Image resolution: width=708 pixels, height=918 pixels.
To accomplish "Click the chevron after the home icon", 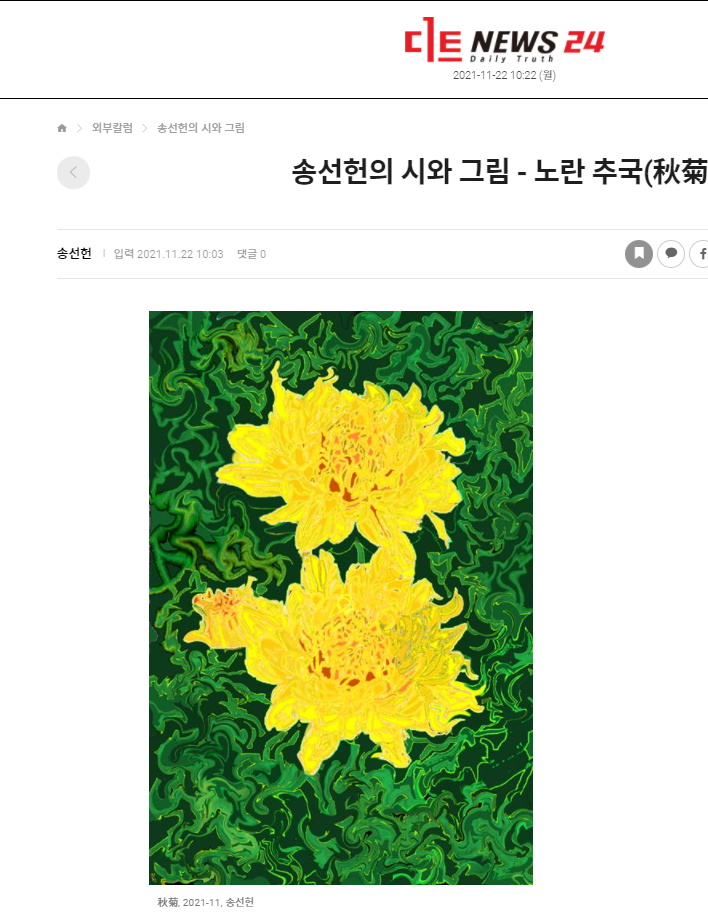I will (x=80, y=128).
